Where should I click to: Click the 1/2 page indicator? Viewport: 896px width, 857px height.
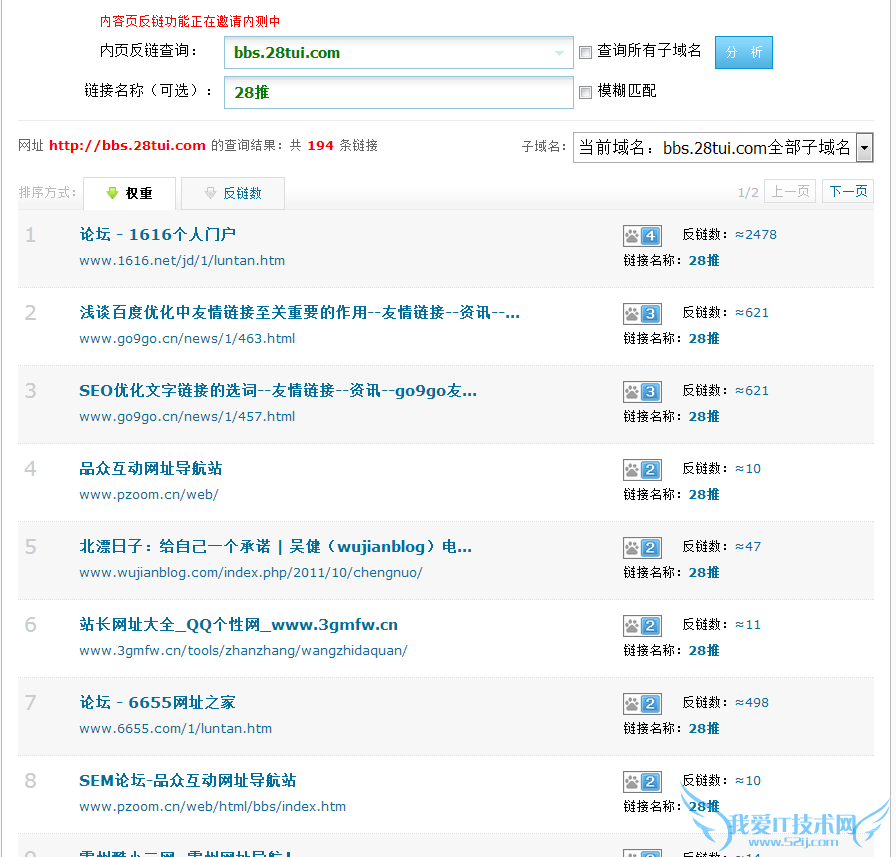(747, 193)
